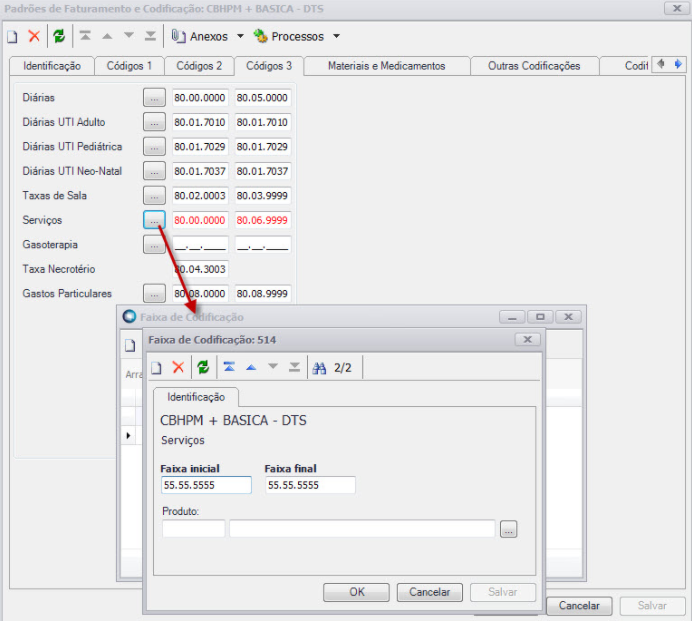692x621 pixels.
Task: Click Diárias UTI Adulto first field 80.01.7010
Action: [200, 122]
